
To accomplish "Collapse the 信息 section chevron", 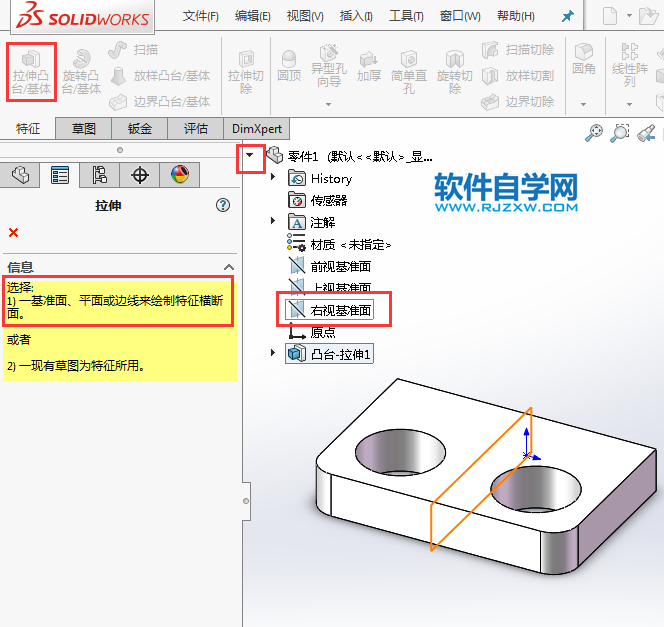I will tap(229, 267).
